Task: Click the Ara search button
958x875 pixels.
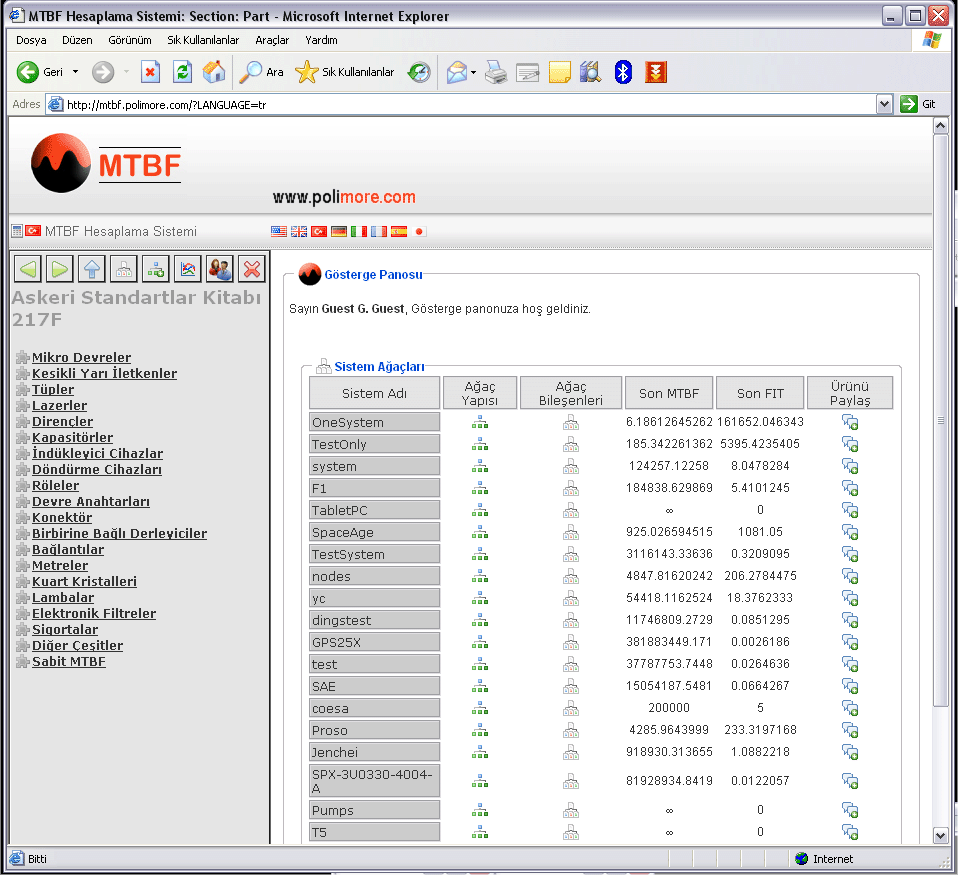Action: pos(261,72)
